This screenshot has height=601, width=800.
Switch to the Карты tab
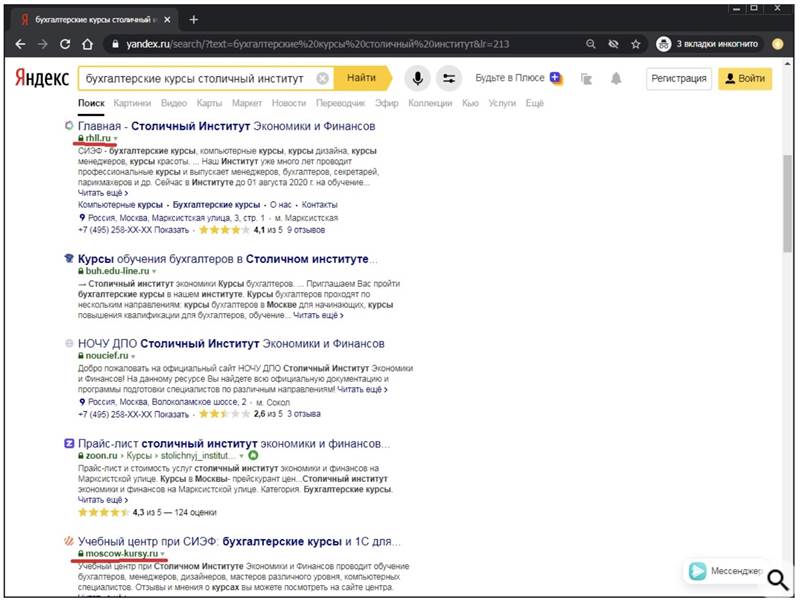209,103
